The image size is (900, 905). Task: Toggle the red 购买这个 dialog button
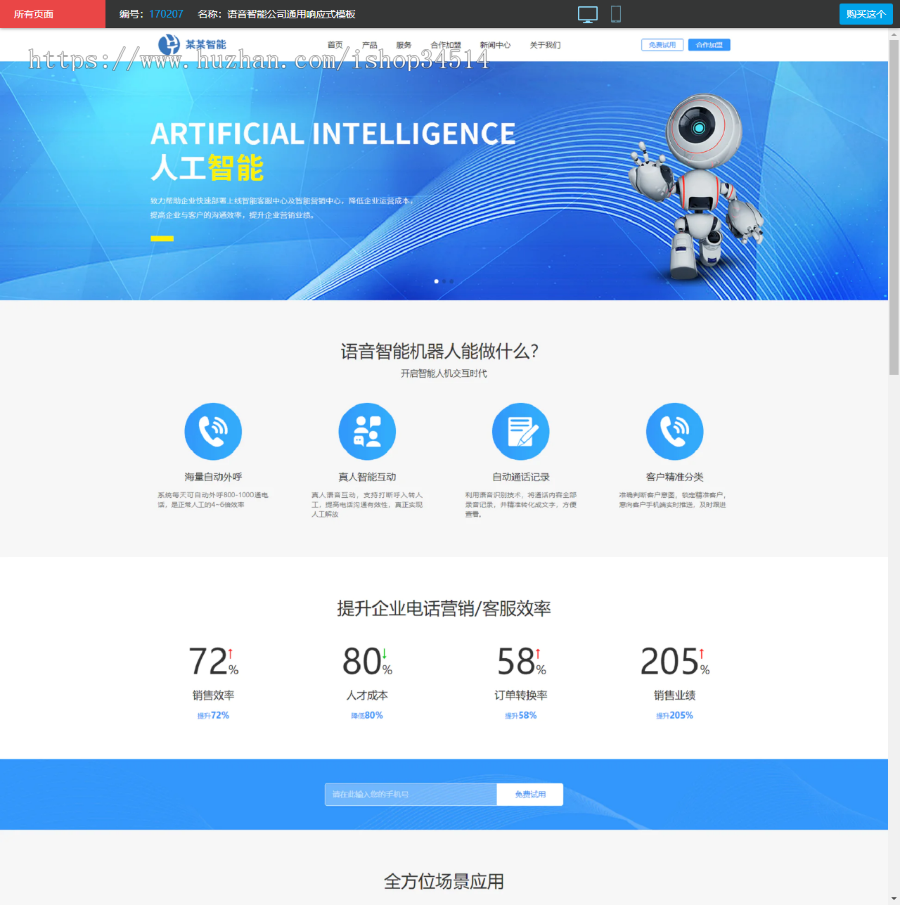(864, 14)
